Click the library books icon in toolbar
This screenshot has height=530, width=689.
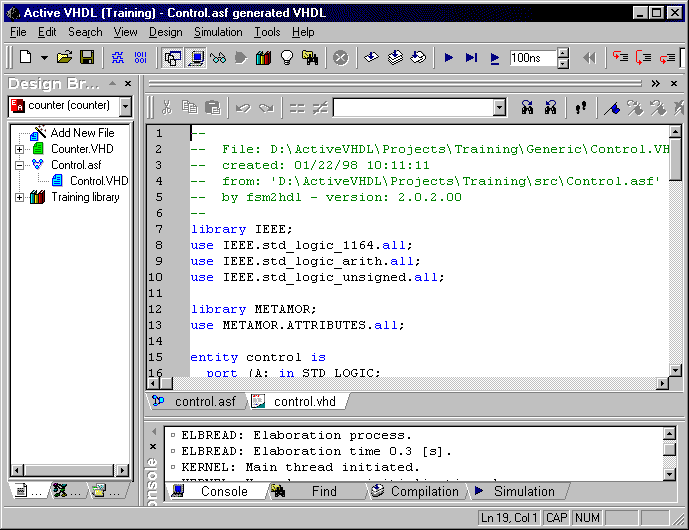tap(264, 58)
